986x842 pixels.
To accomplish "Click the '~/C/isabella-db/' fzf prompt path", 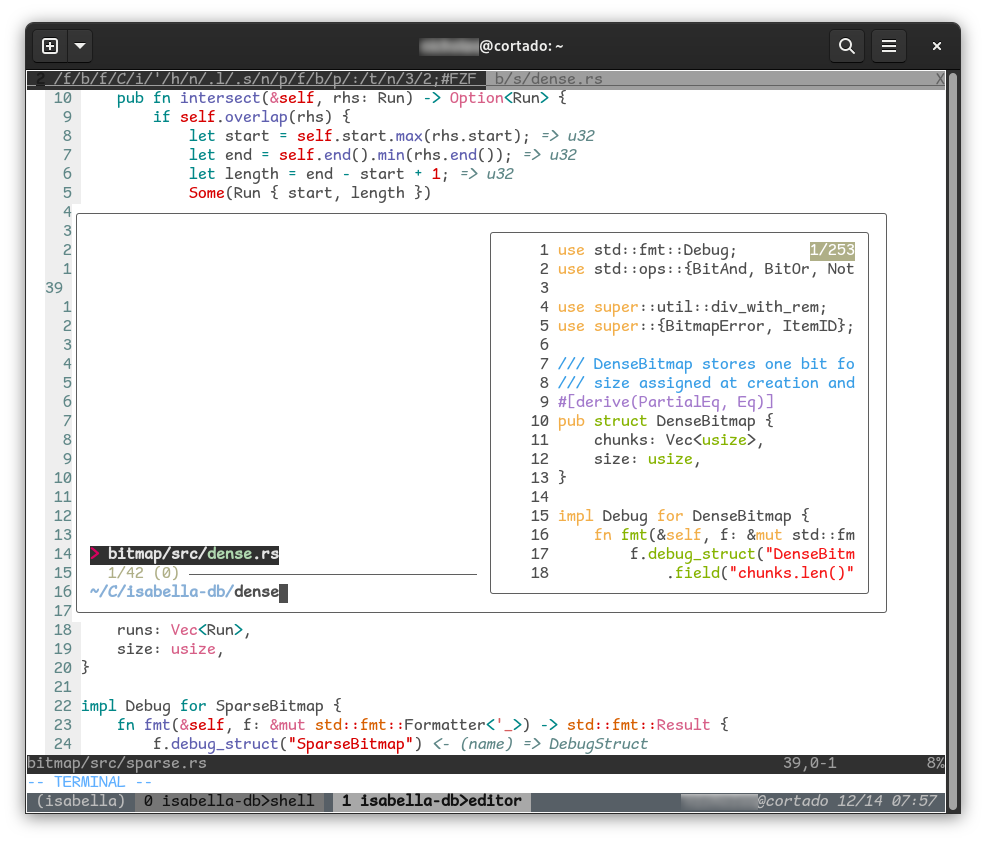I will (162, 592).
